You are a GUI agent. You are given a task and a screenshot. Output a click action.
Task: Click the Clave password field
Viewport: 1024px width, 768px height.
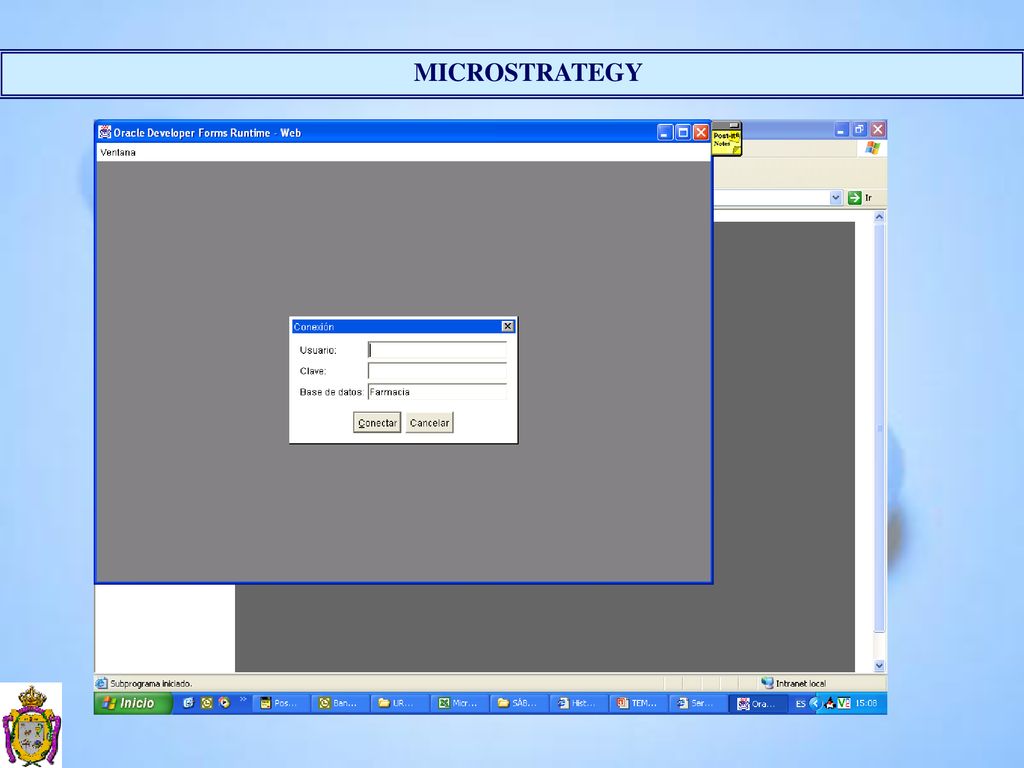[438, 371]
